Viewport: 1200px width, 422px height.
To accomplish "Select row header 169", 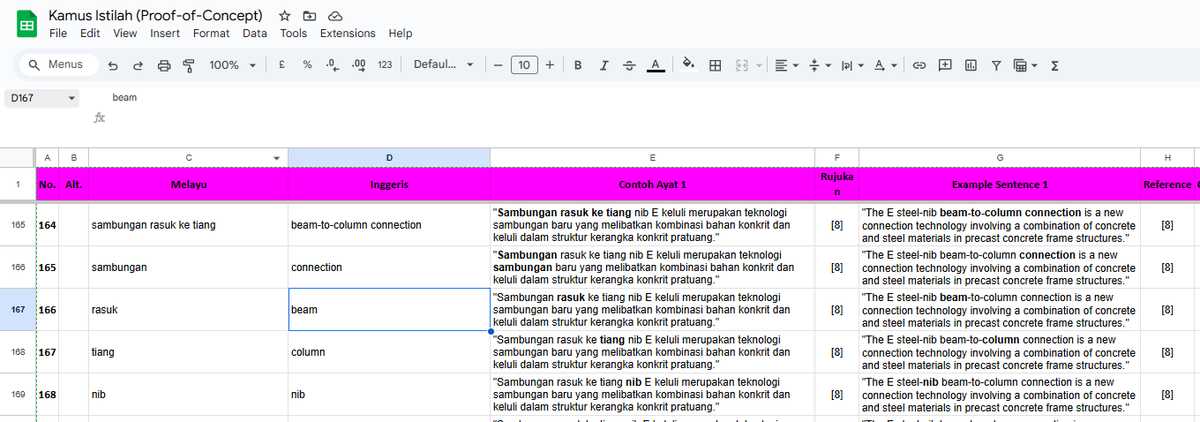I will 18,394.
